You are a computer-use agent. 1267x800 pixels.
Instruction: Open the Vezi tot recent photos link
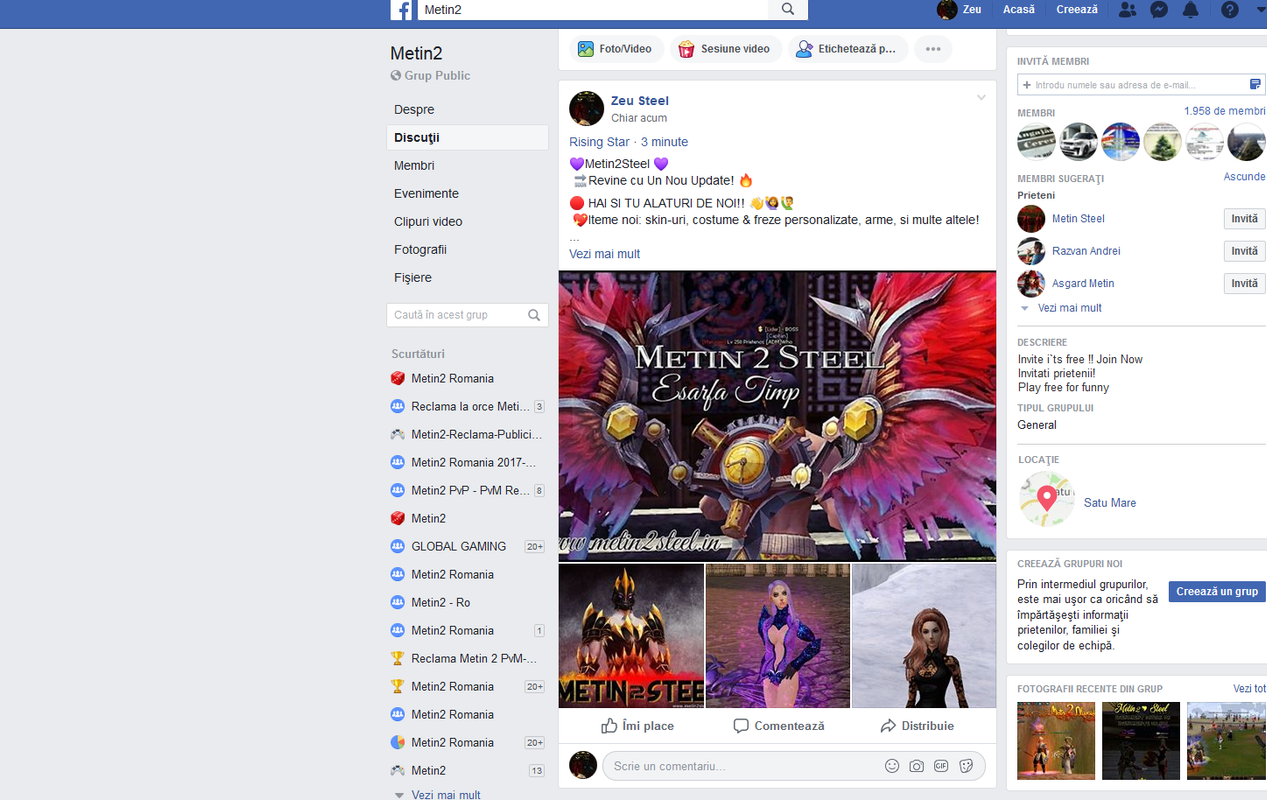click(x=1249, y=689)
